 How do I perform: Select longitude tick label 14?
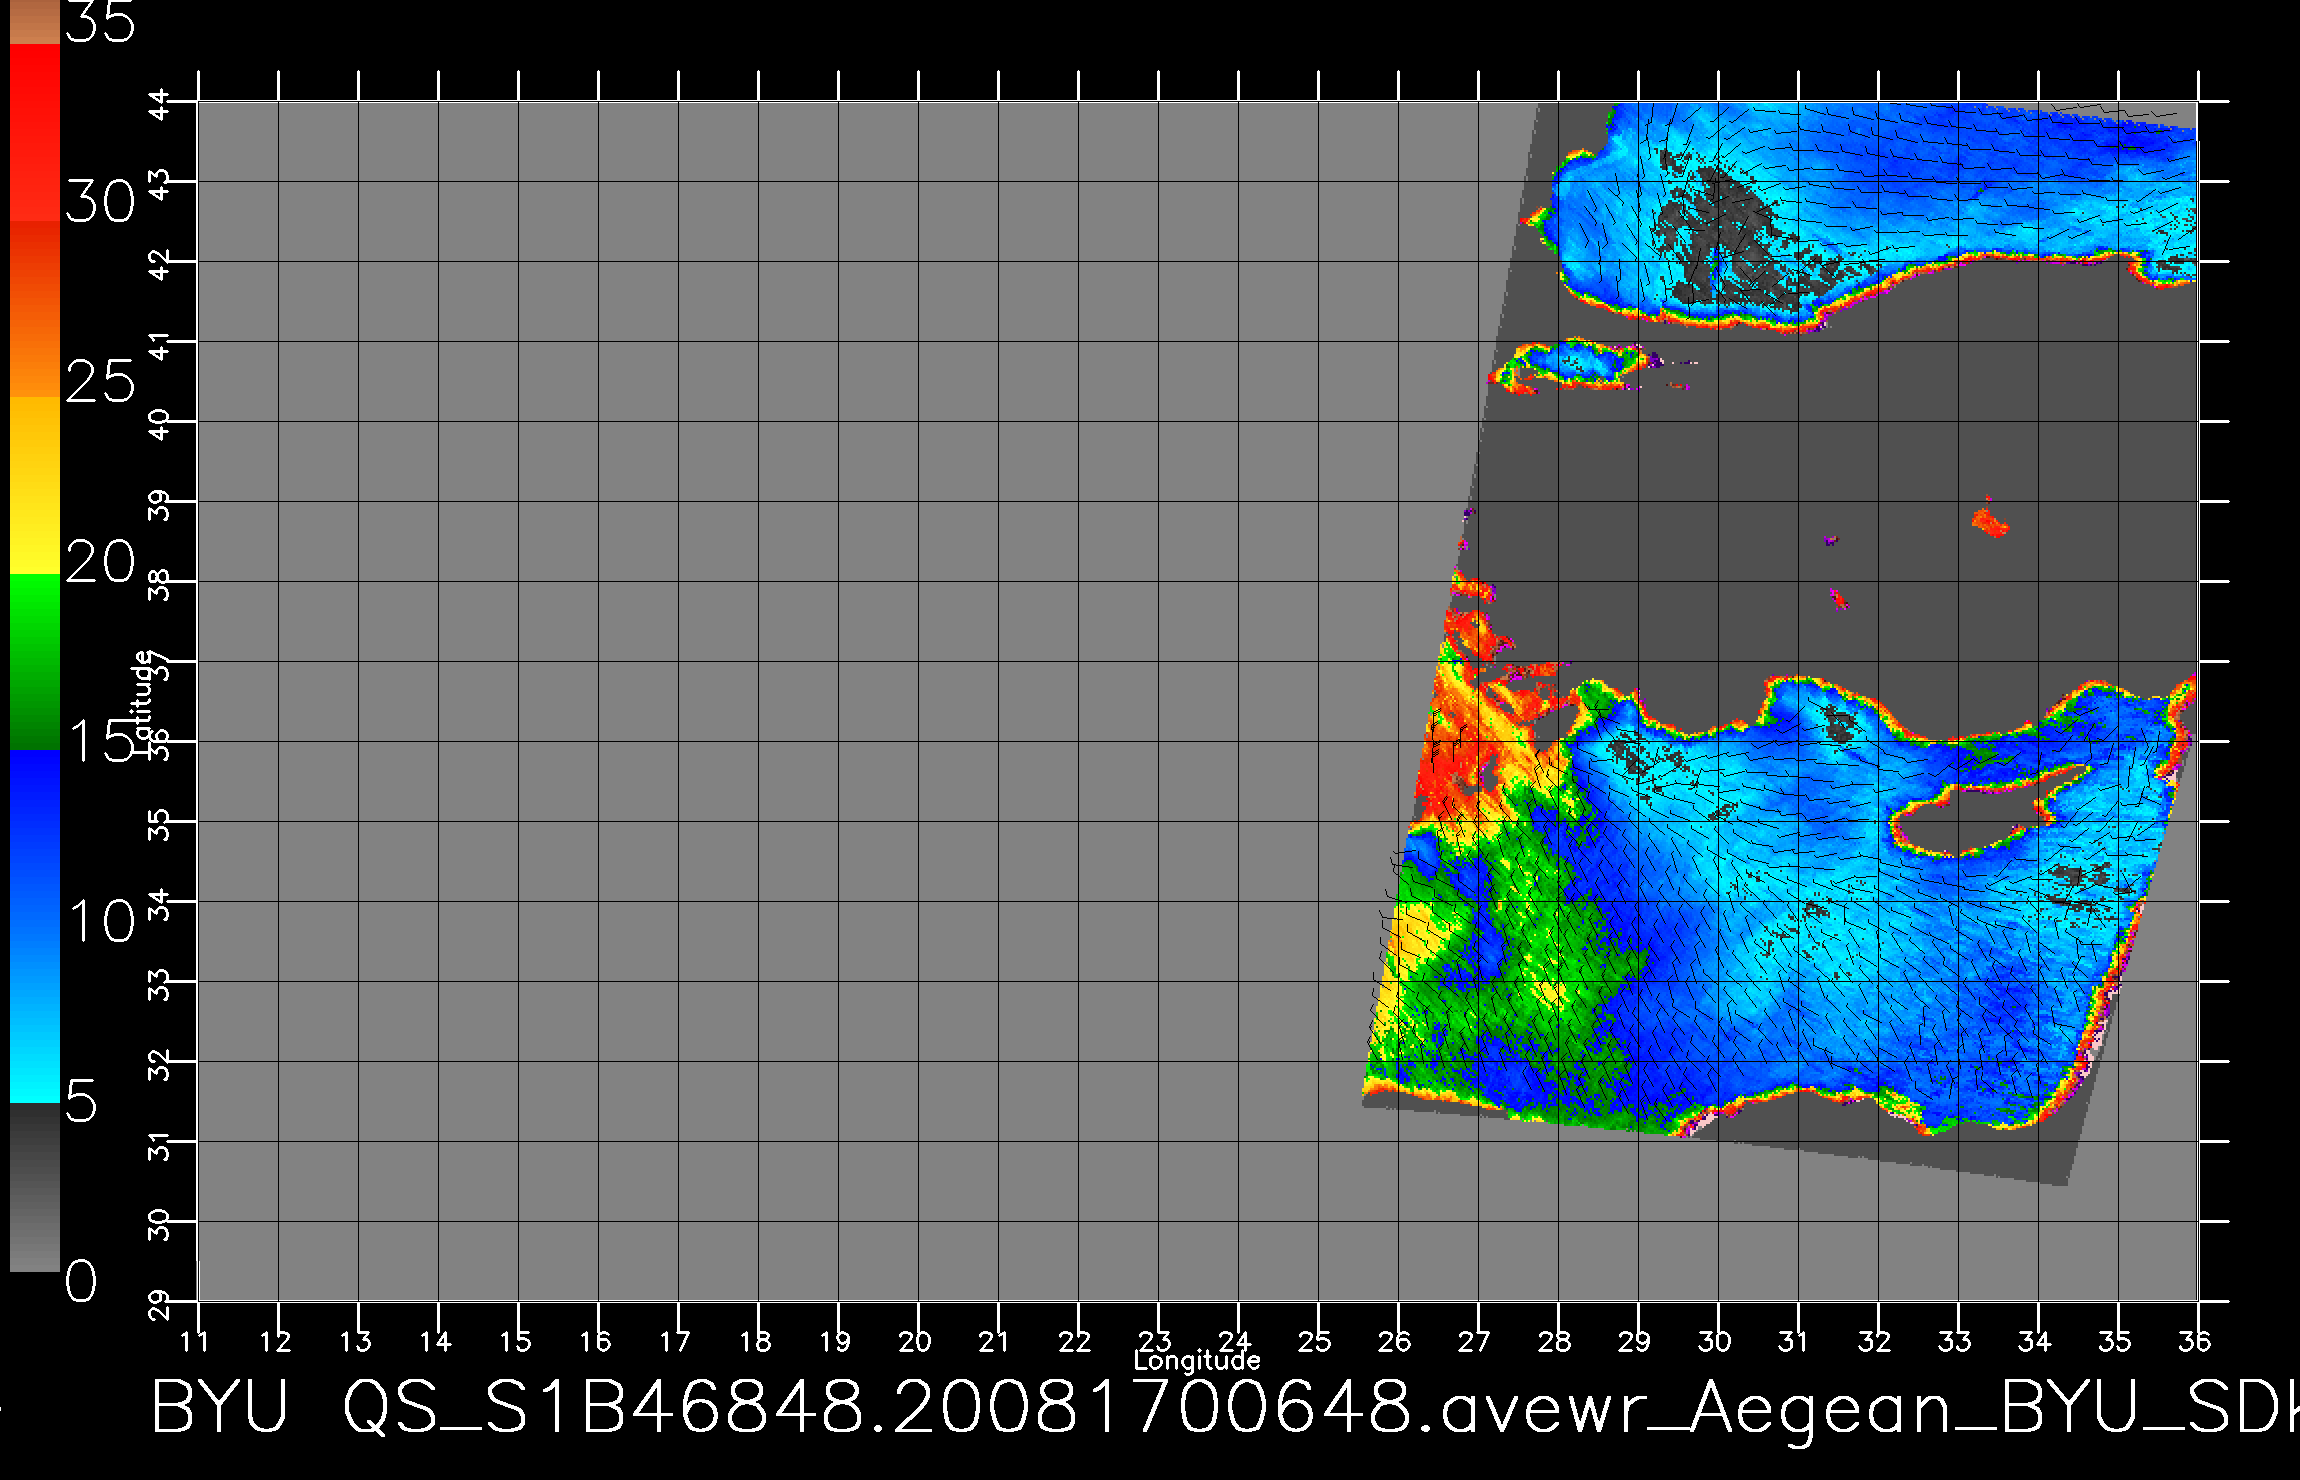[x=436, y=1341]
